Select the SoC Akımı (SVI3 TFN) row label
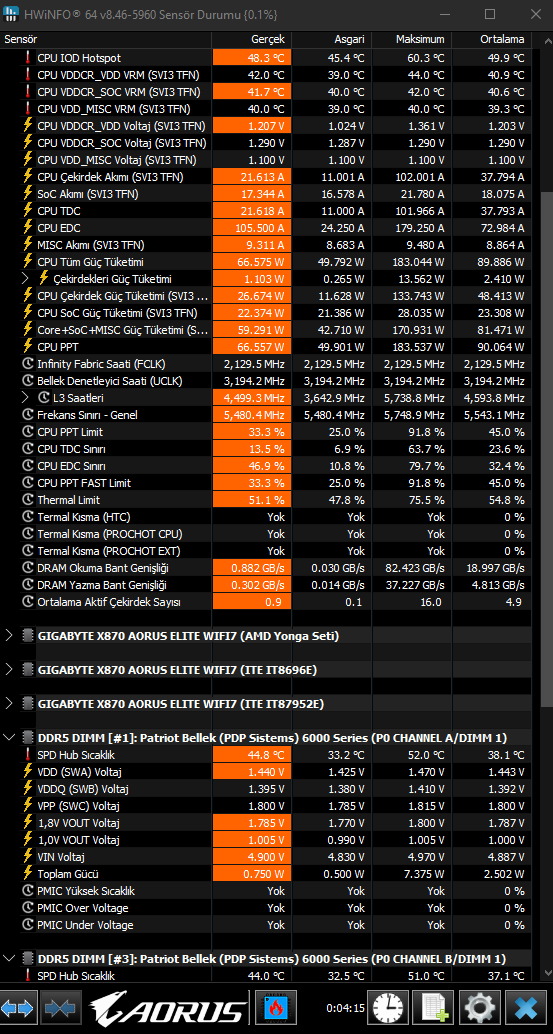 click(88, 193)
